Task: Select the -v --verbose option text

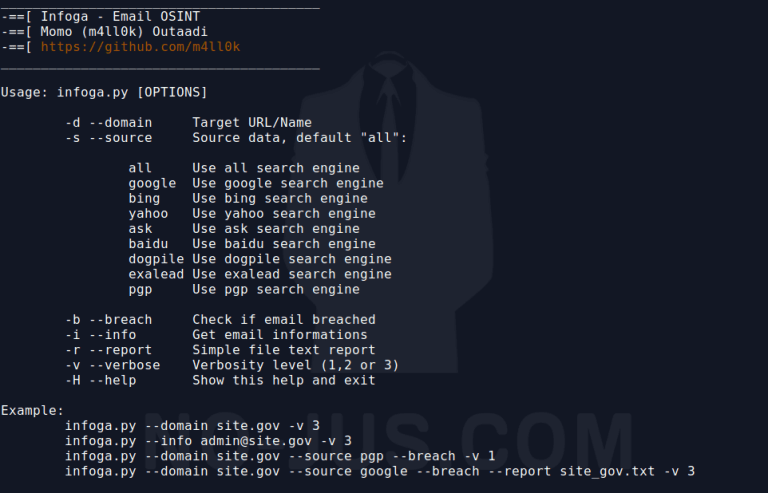Action: point(113,366)
